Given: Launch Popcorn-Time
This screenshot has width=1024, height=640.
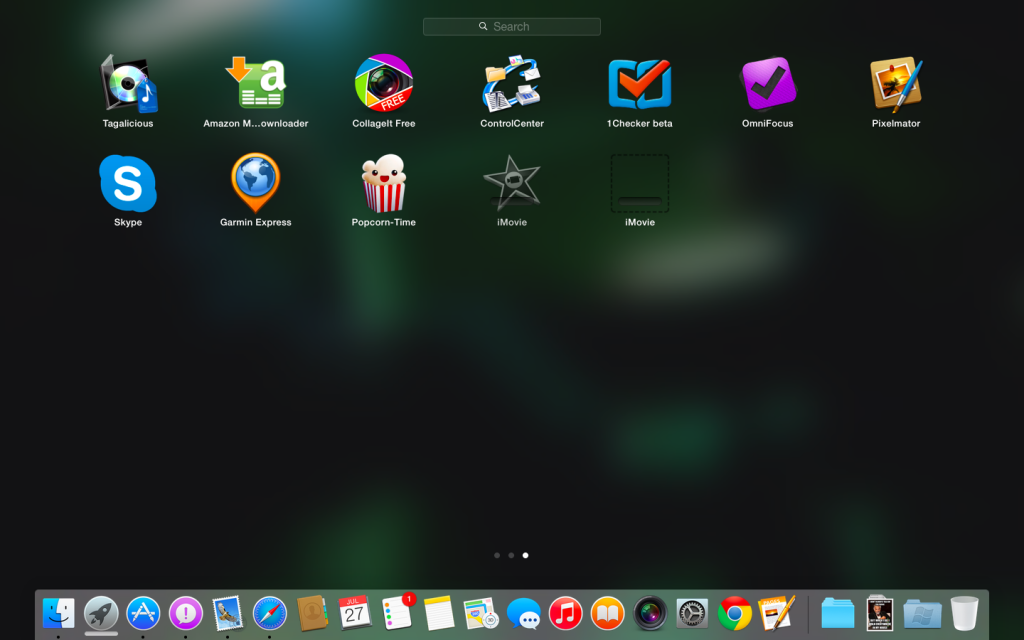Looking at the screenshot, I should coord(383,183).
